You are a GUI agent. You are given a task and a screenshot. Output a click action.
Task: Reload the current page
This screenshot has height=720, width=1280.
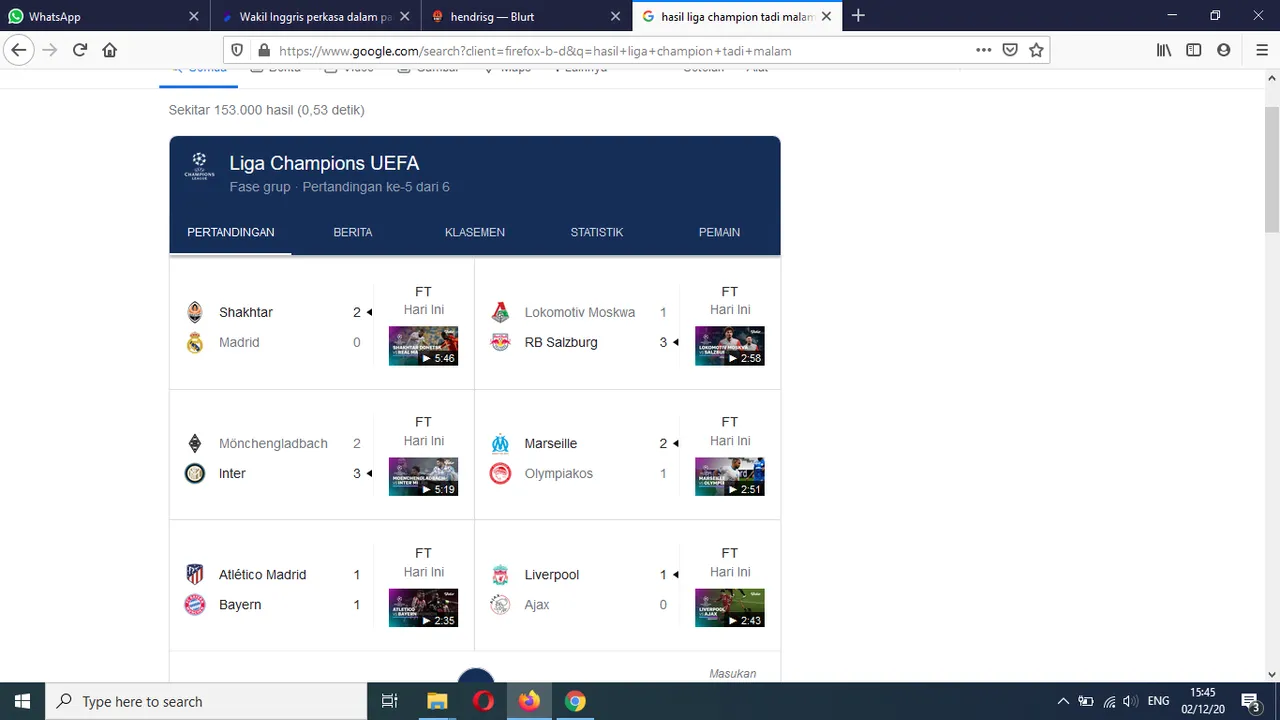80,50
